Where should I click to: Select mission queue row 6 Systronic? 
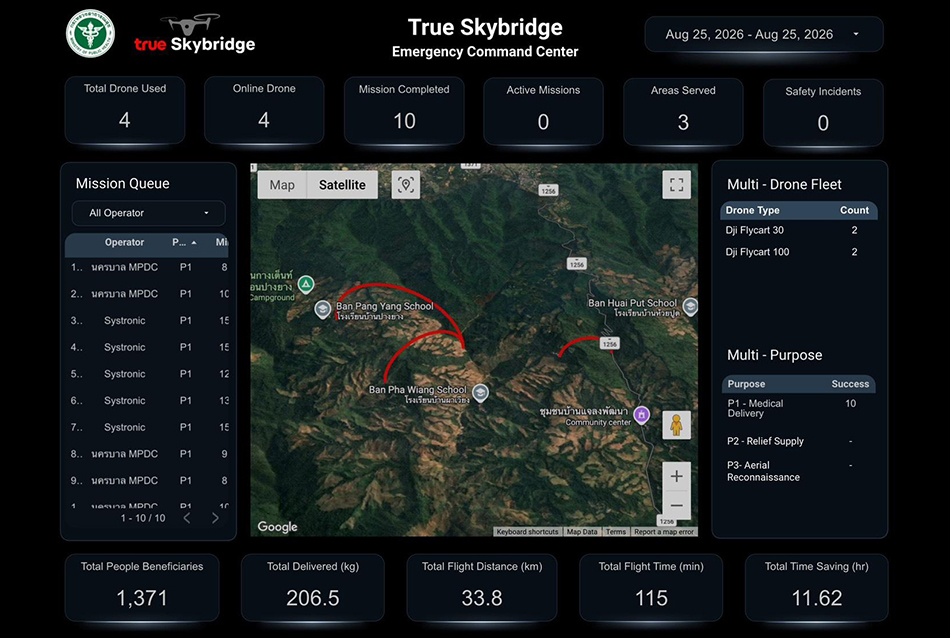pyautogui.click(x=147, y=400)
